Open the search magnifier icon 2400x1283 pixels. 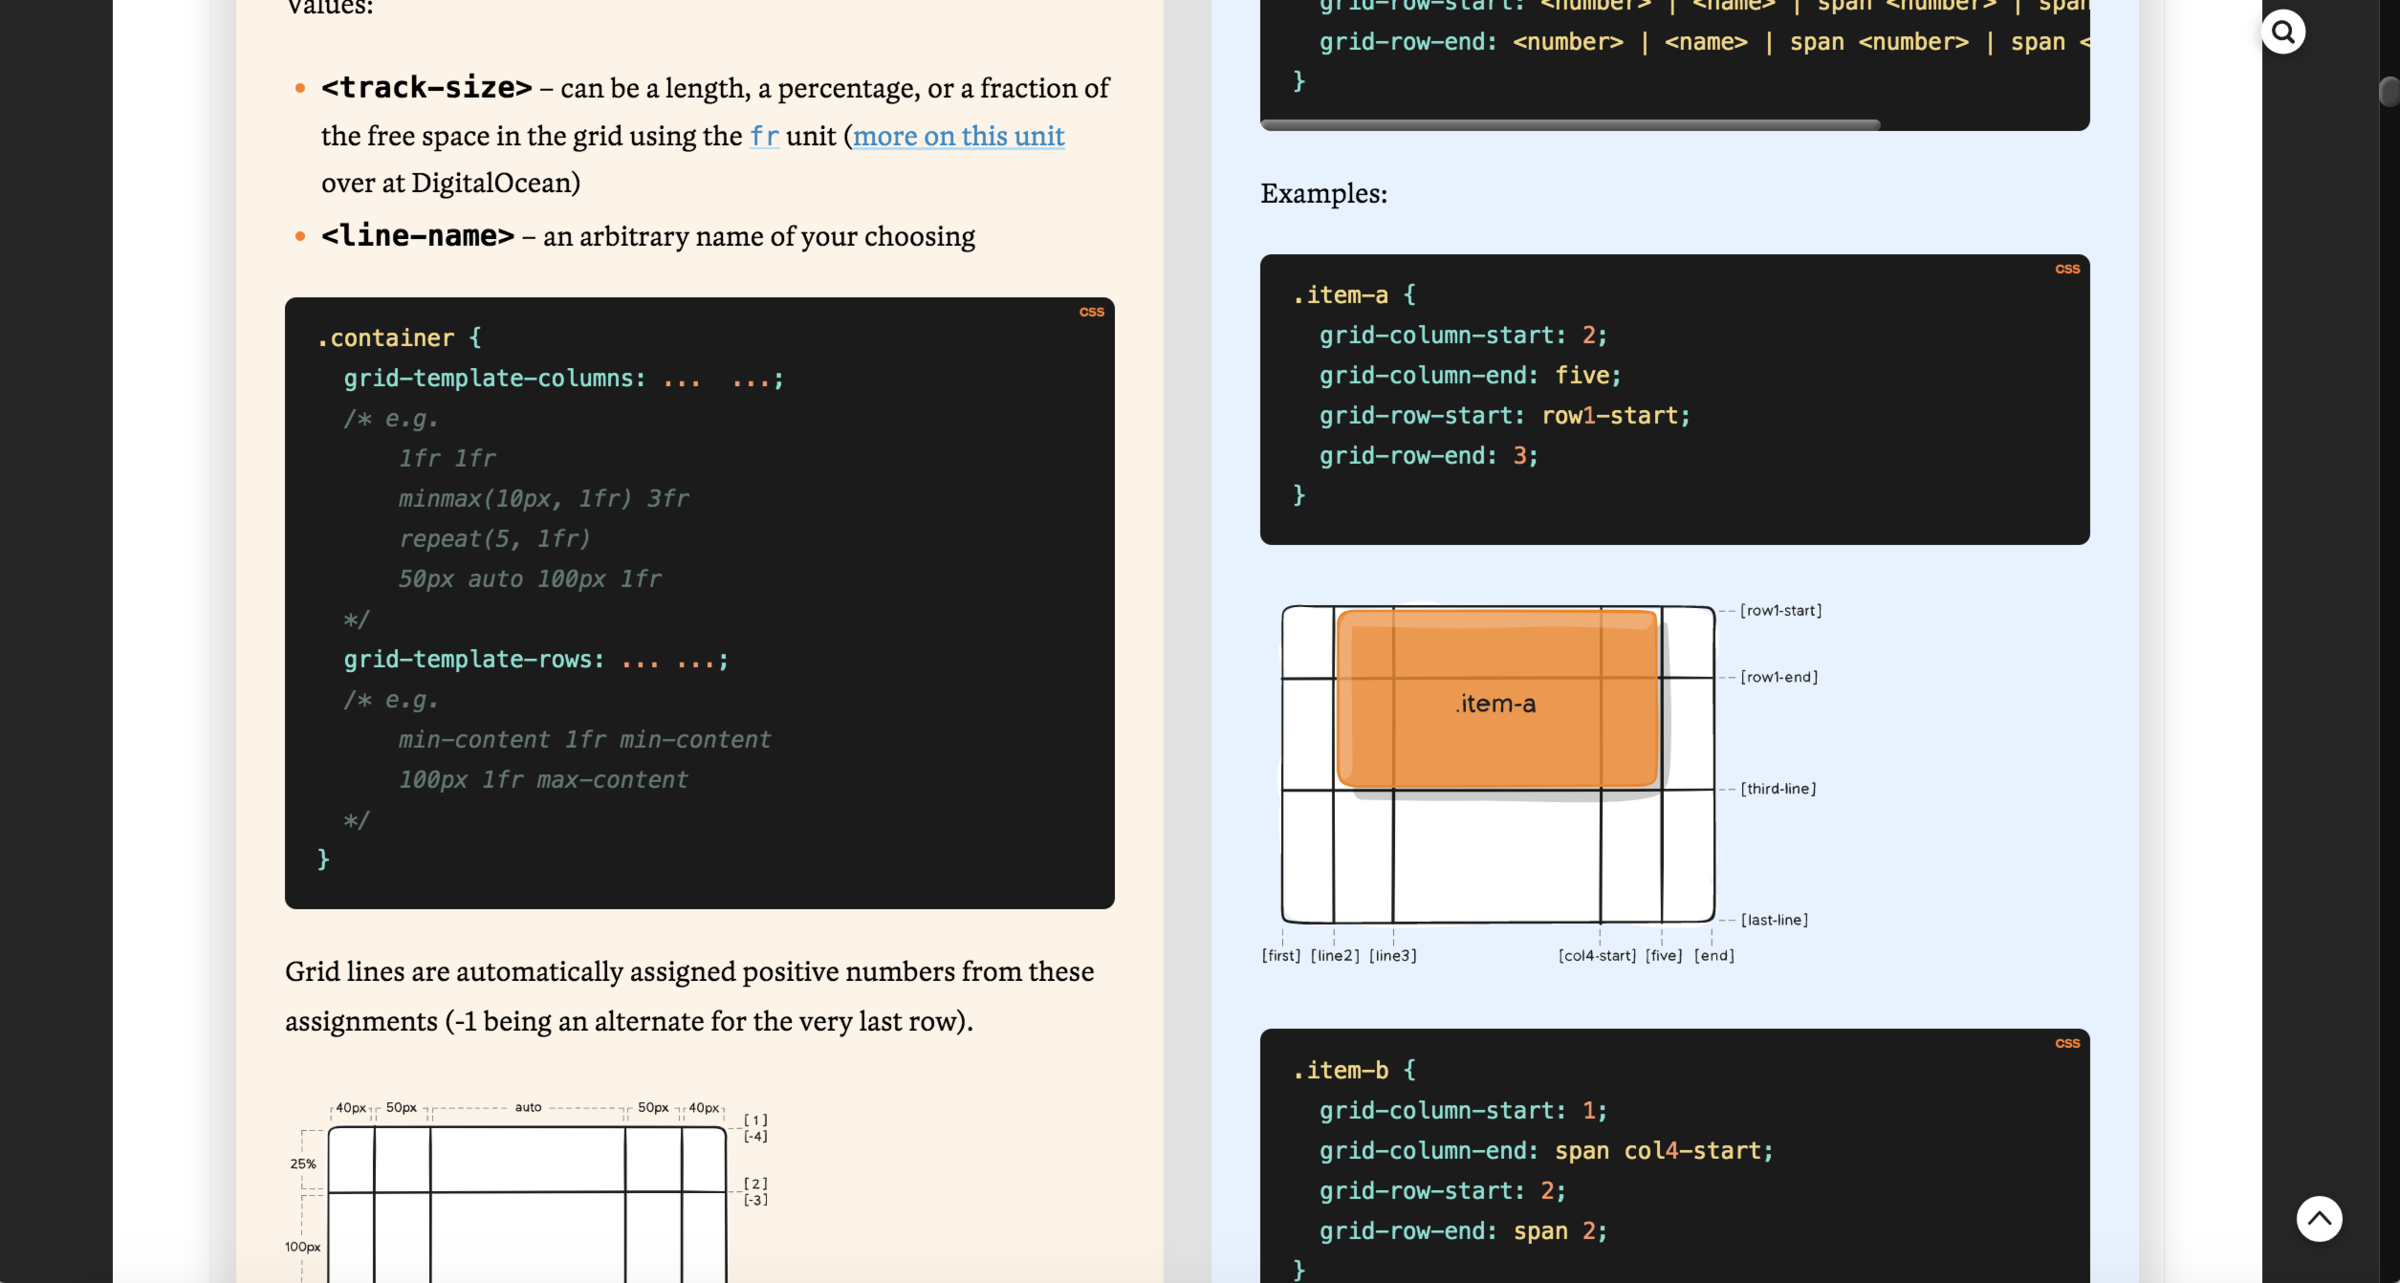(x=2283, y=33)
